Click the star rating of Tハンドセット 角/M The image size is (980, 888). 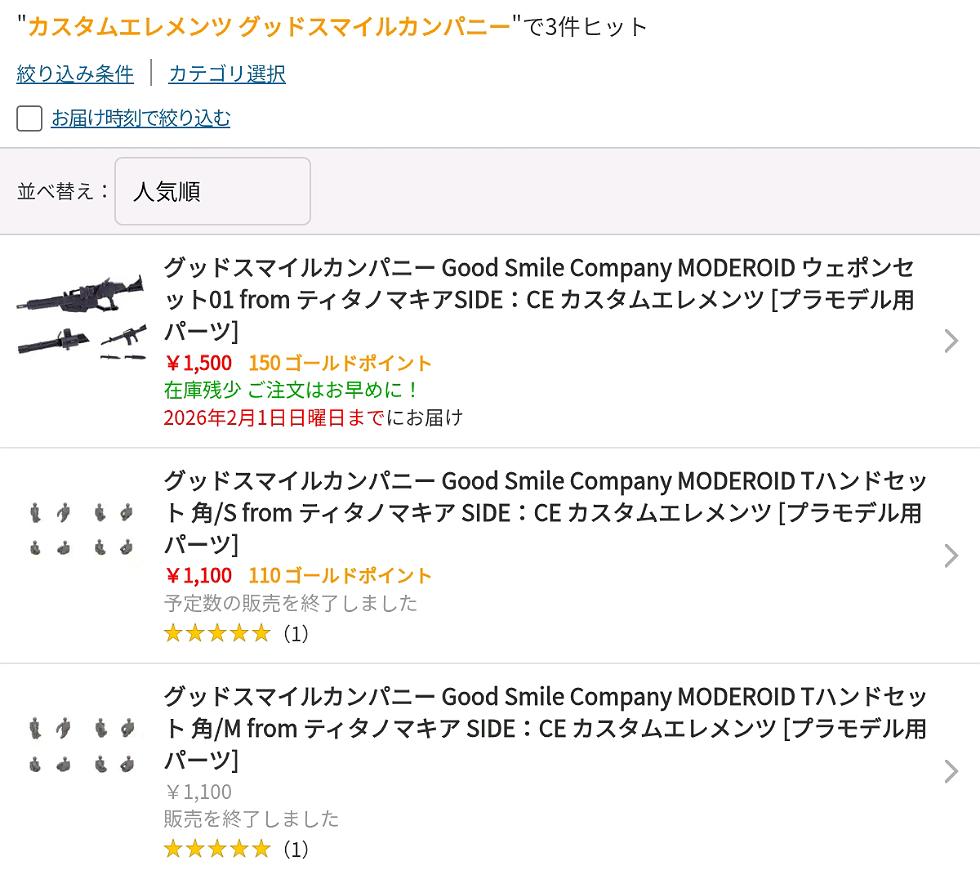point(217,849)
